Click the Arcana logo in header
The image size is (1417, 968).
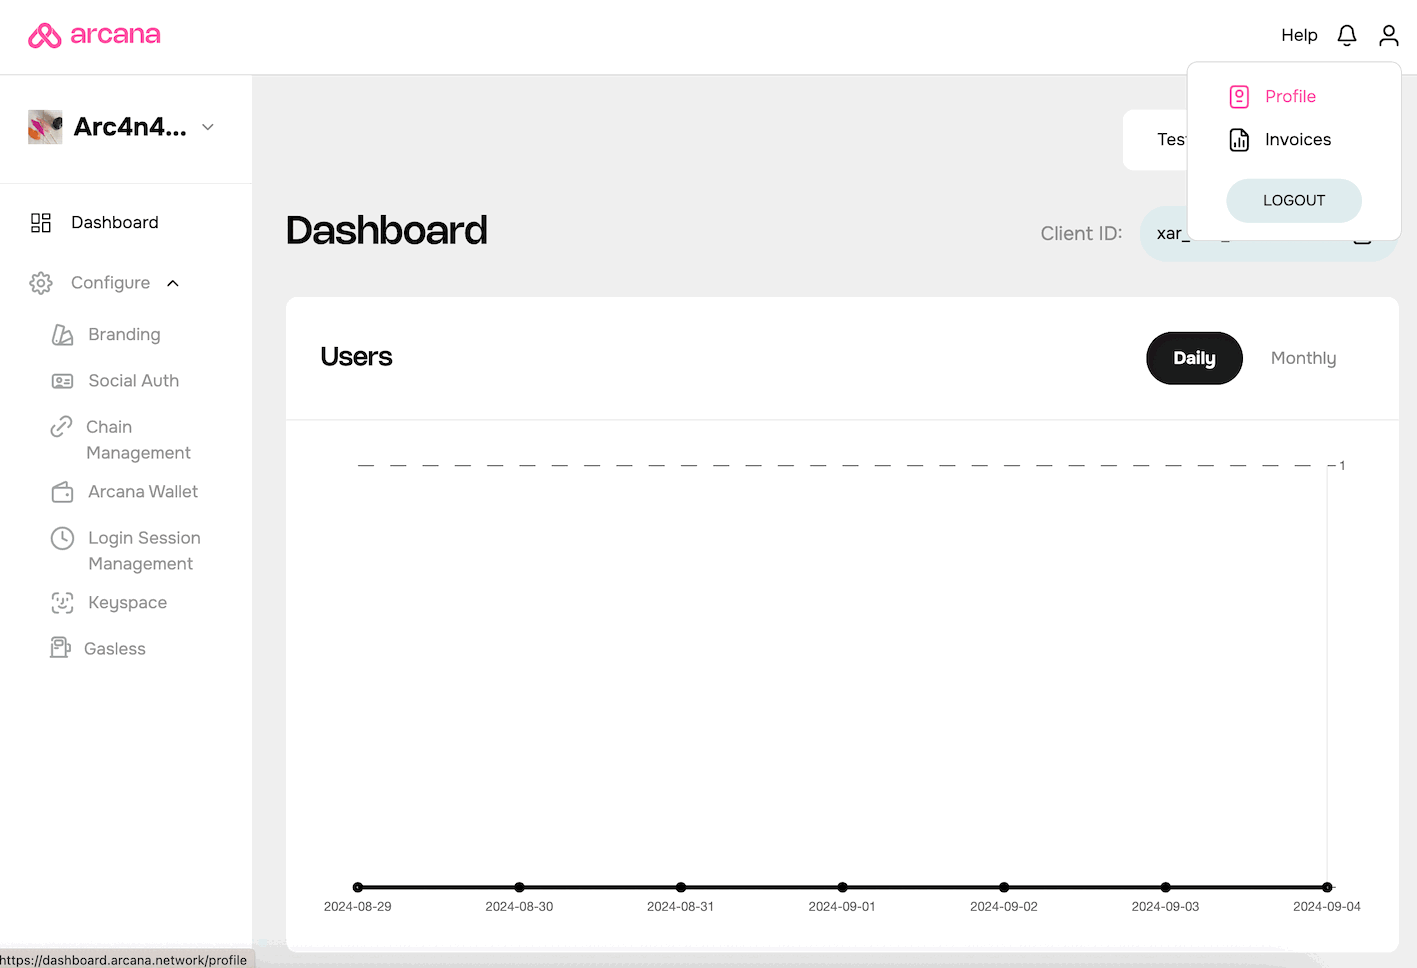94,35
